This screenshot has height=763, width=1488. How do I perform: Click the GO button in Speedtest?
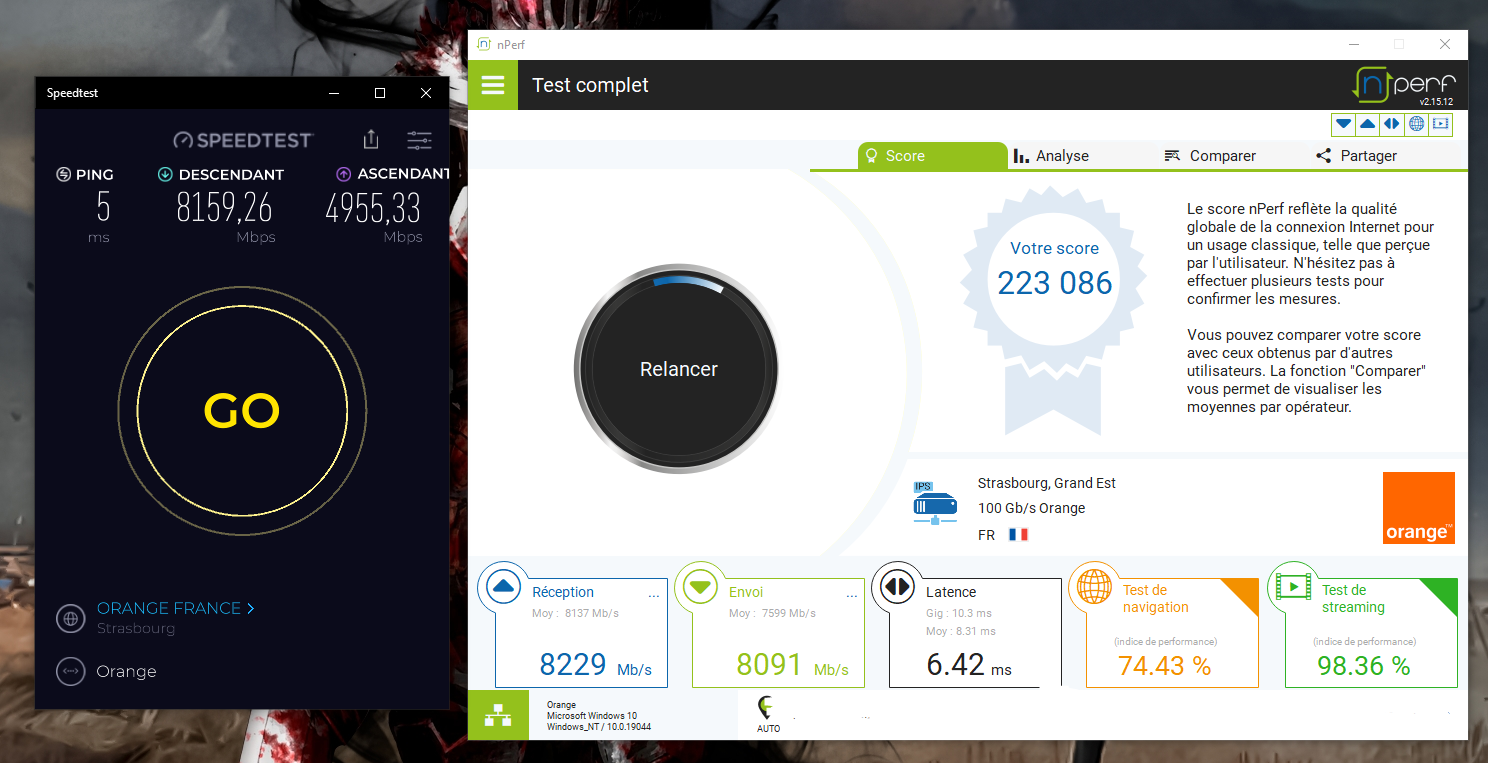(x=242, y=410)
